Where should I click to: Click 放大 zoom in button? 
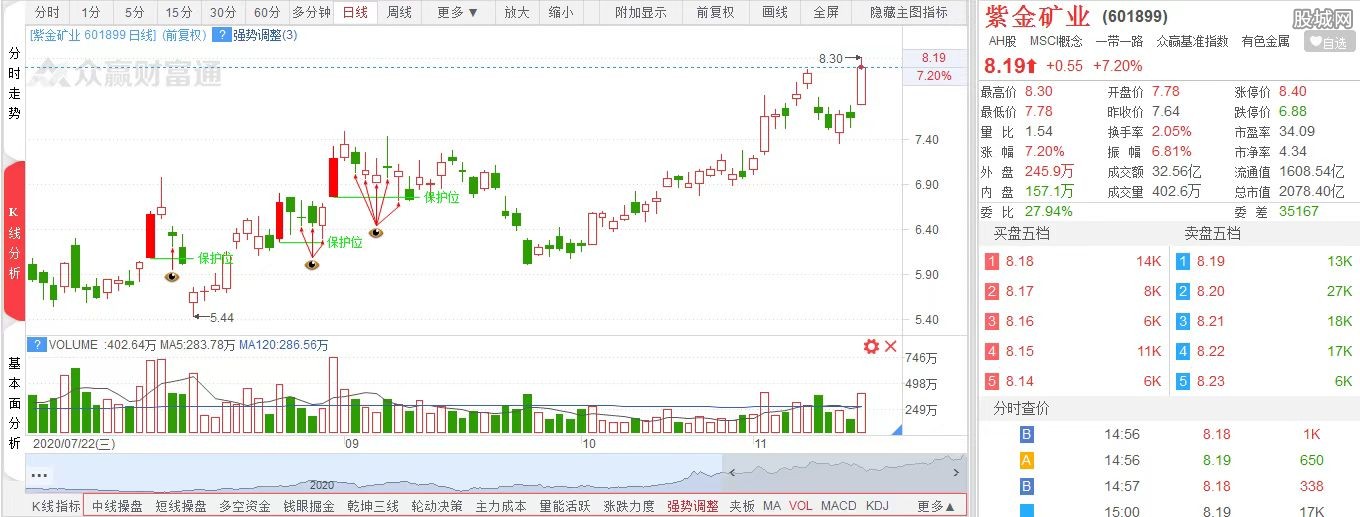516,13
